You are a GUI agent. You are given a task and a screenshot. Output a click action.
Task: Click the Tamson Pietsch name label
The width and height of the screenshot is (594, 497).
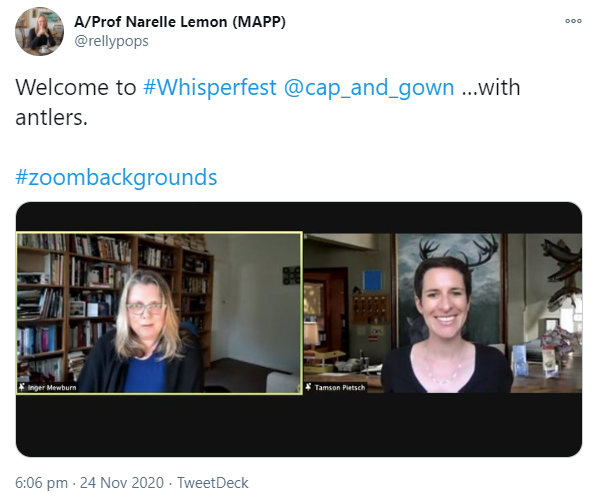click(340, 387)
